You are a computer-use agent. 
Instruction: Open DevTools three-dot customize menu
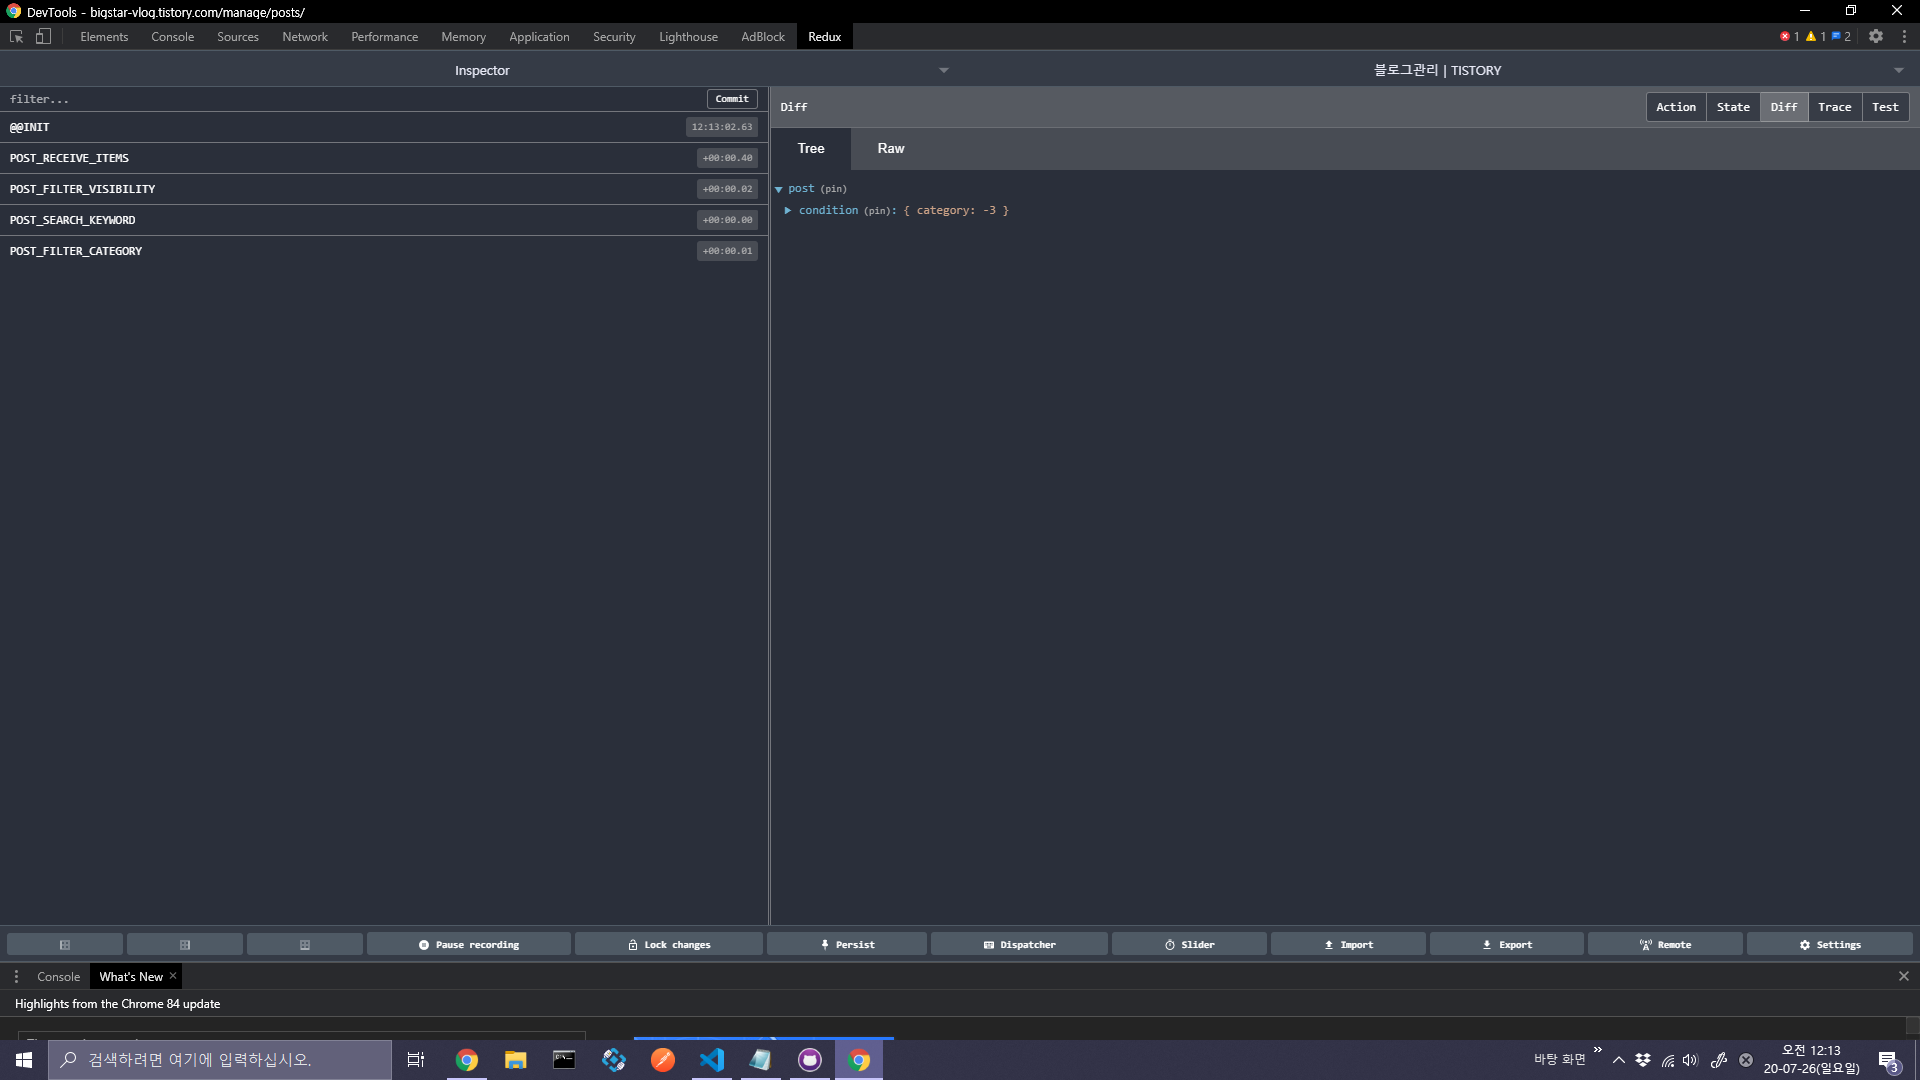(1904, 36)
